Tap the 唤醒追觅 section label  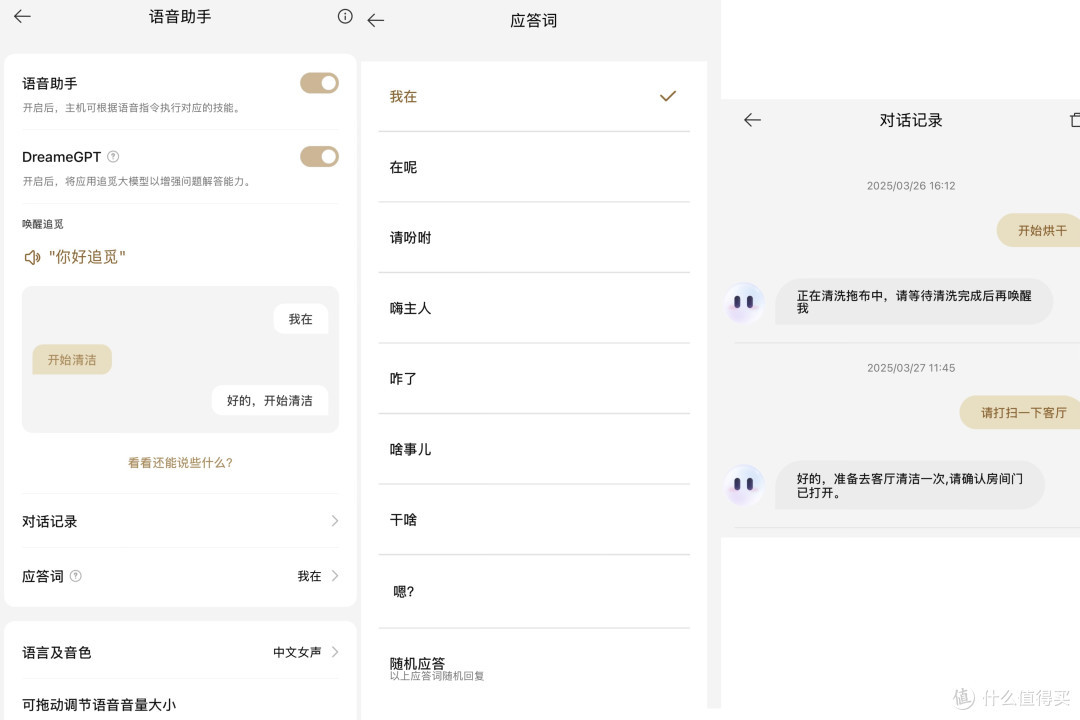pos(43,224)
